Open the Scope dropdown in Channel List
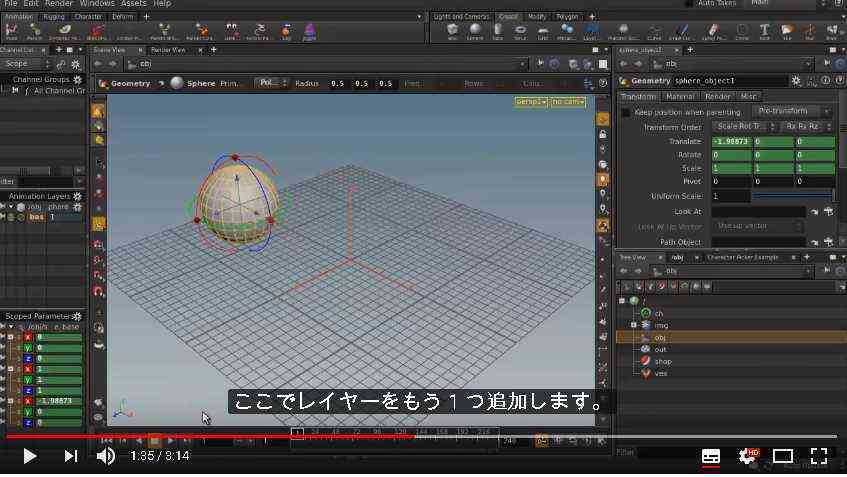The height and width of the screenshot is (477, 847). click(x=26, y=64)
